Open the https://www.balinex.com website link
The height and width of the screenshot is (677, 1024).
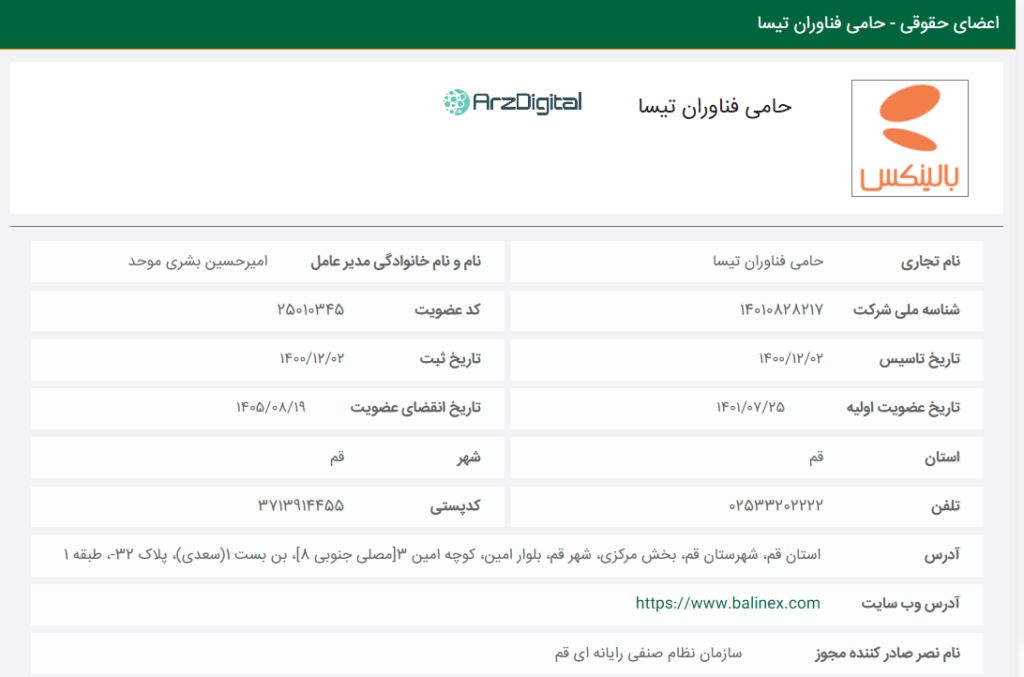pos(728,603)
